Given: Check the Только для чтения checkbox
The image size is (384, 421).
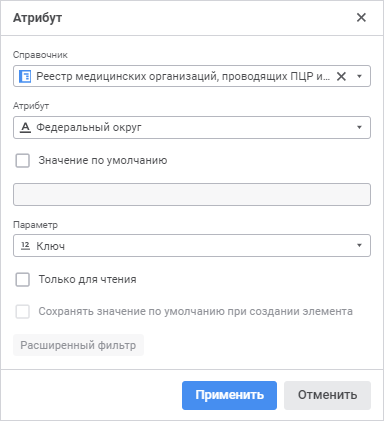Looking at the screenshot, I should [23, 279].
